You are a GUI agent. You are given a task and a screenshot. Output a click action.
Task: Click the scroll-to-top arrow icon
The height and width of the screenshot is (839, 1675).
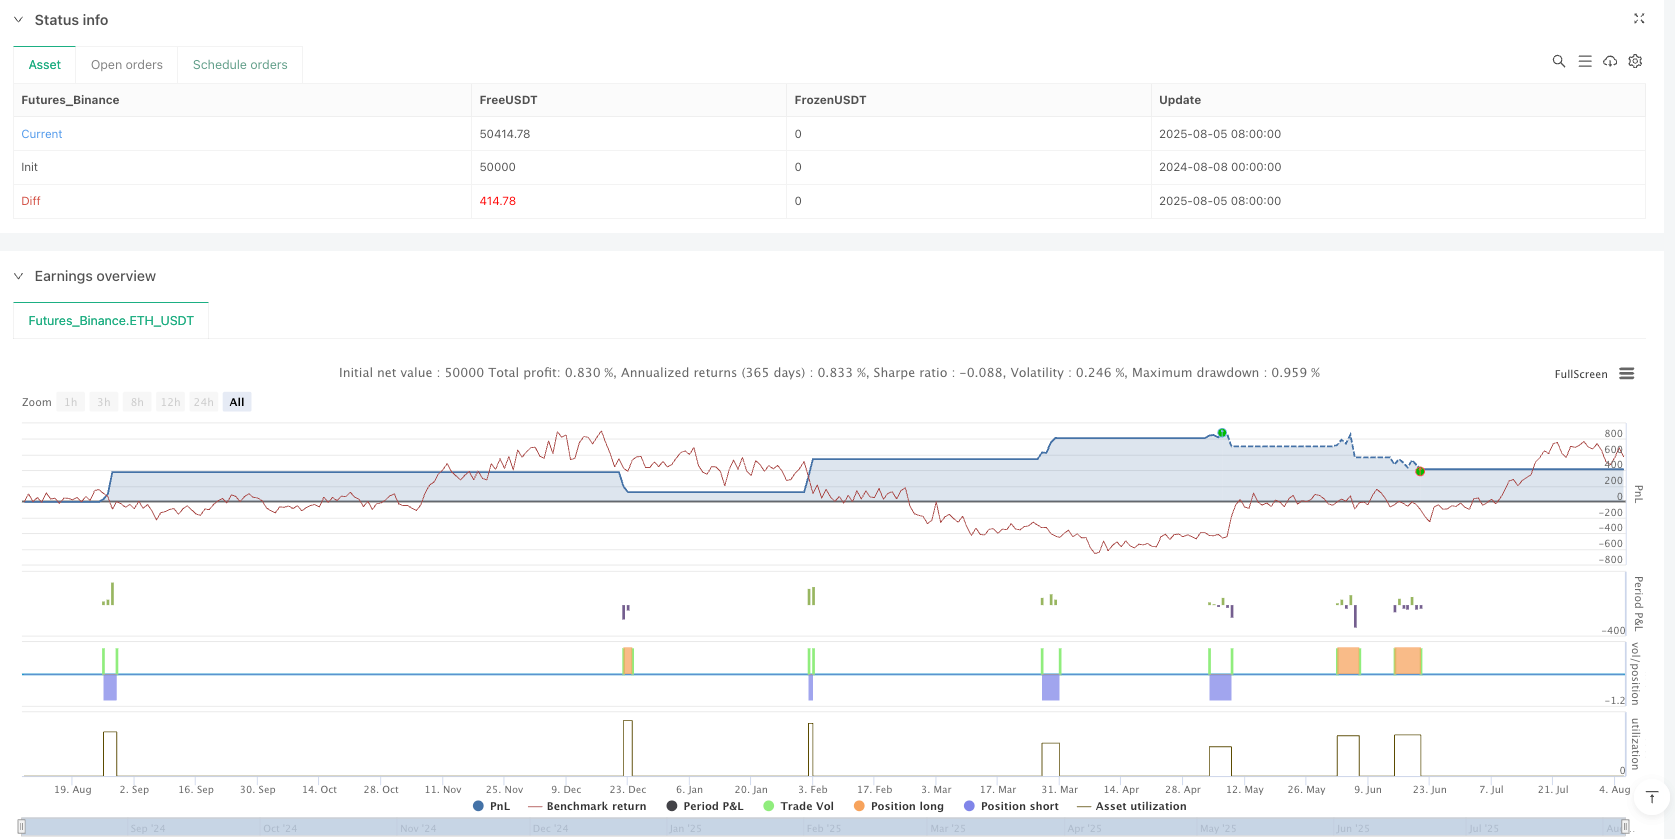point(1652,797)
